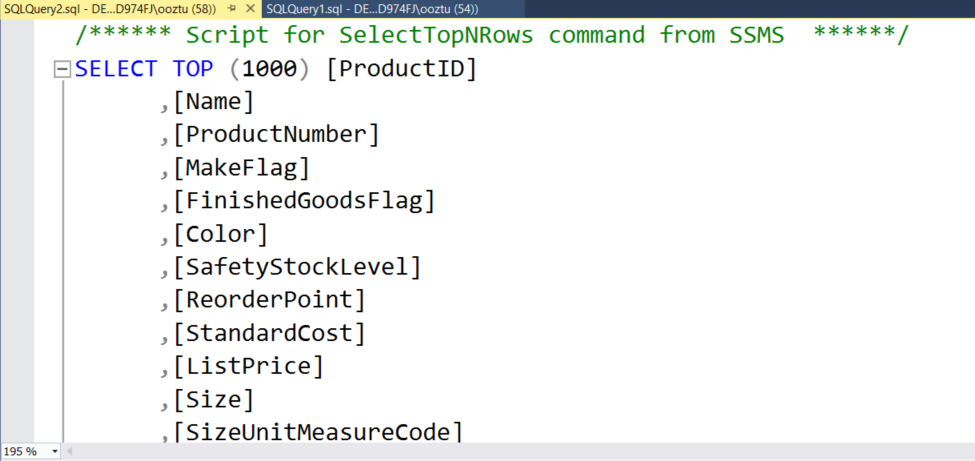Place cursor on [FinishedGoodsFlag]
The width and height of the screenshot is (975, 461).
pos(304,201)
